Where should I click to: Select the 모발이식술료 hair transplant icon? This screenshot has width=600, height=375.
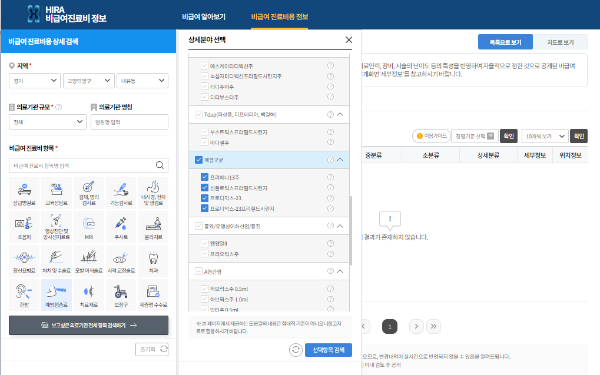click(x=89, y=261)
